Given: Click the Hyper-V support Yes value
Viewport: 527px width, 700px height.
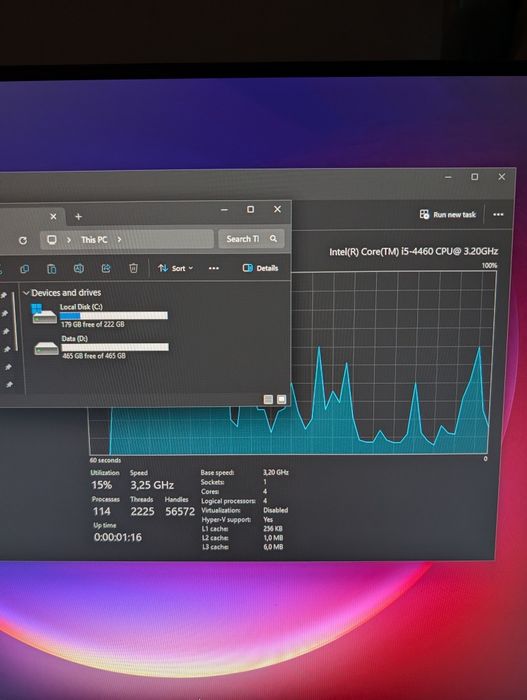Looking at the screenshot, I should click(268, 519).
